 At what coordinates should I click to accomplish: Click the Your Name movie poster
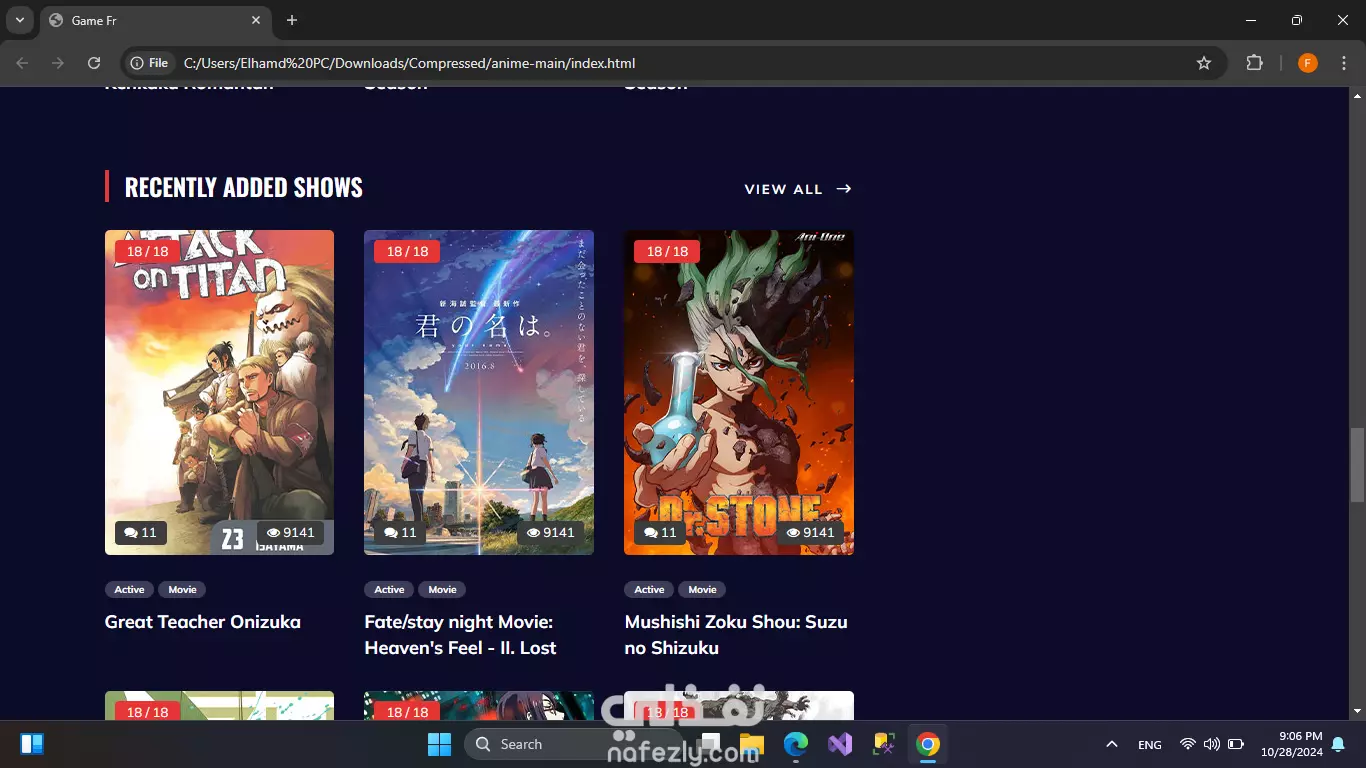pyautogui.click(x=479, y=392)
